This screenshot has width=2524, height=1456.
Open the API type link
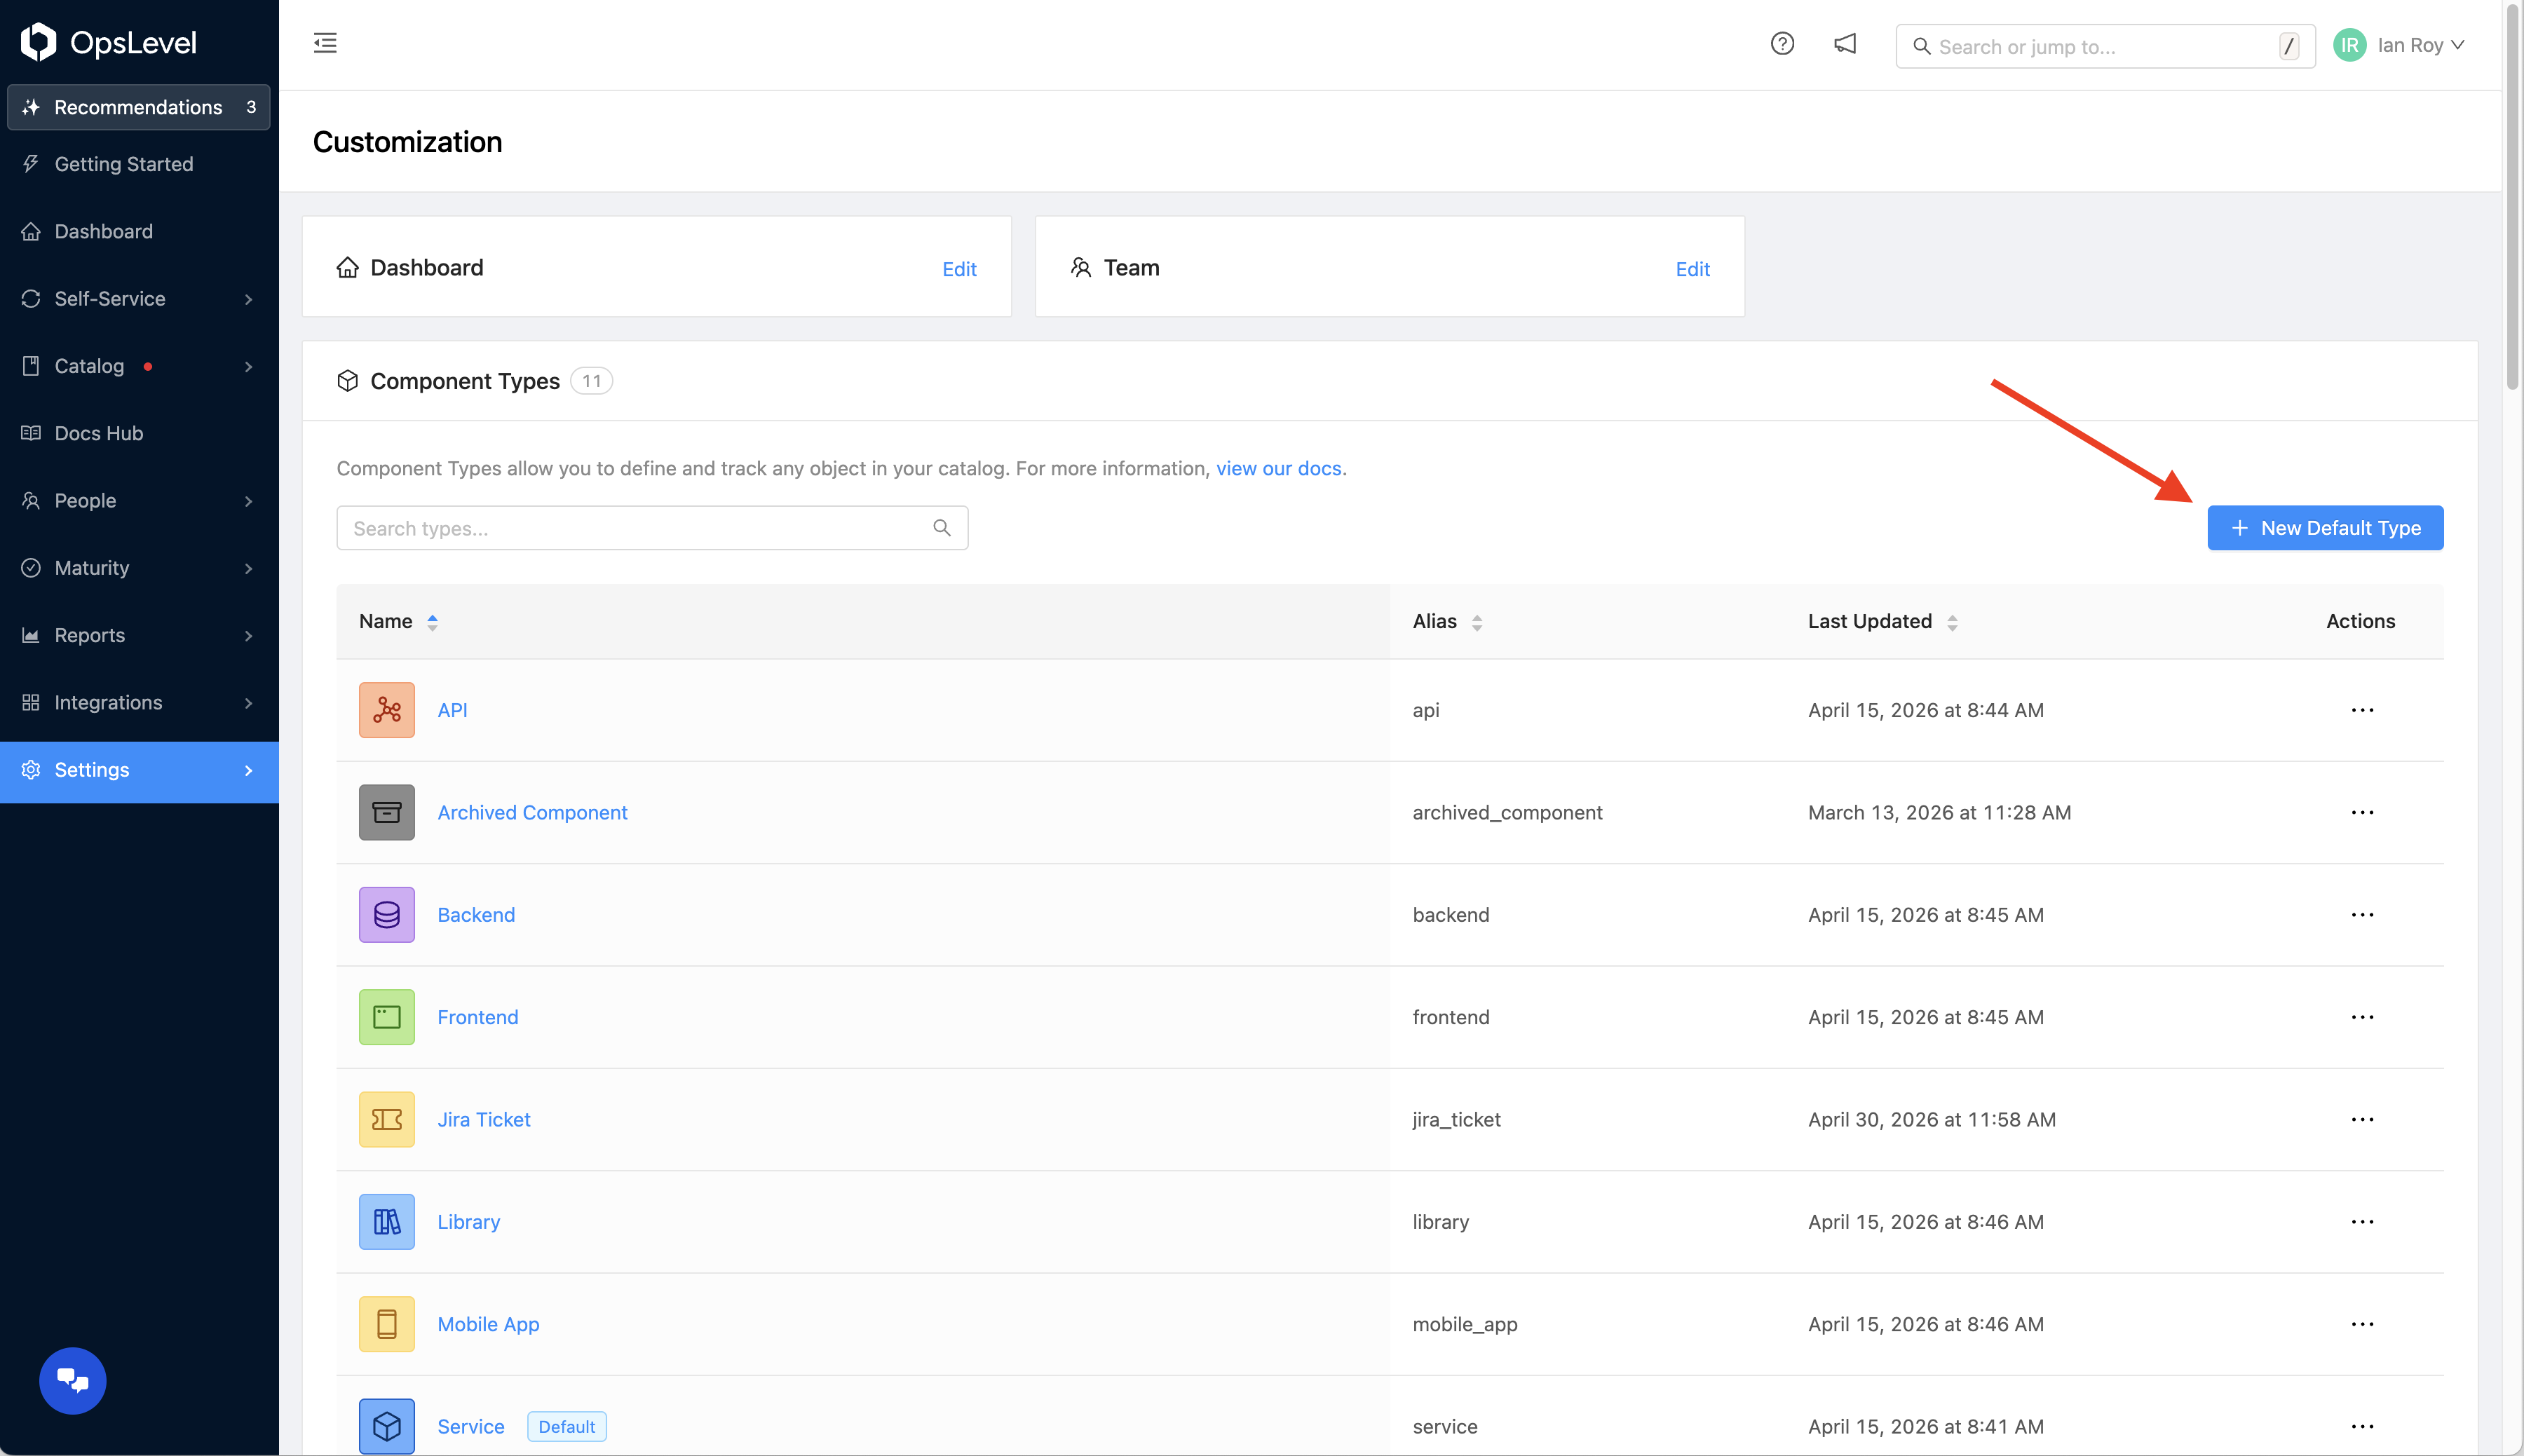coord(452,710)
